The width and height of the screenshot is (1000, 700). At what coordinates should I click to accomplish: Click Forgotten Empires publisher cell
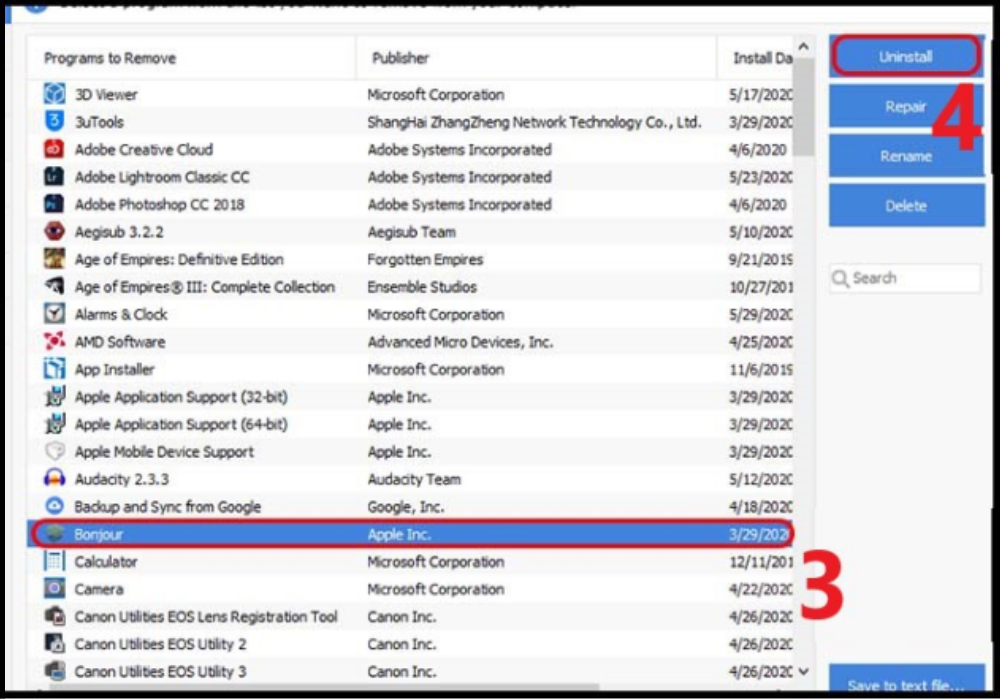coord(425,259)
